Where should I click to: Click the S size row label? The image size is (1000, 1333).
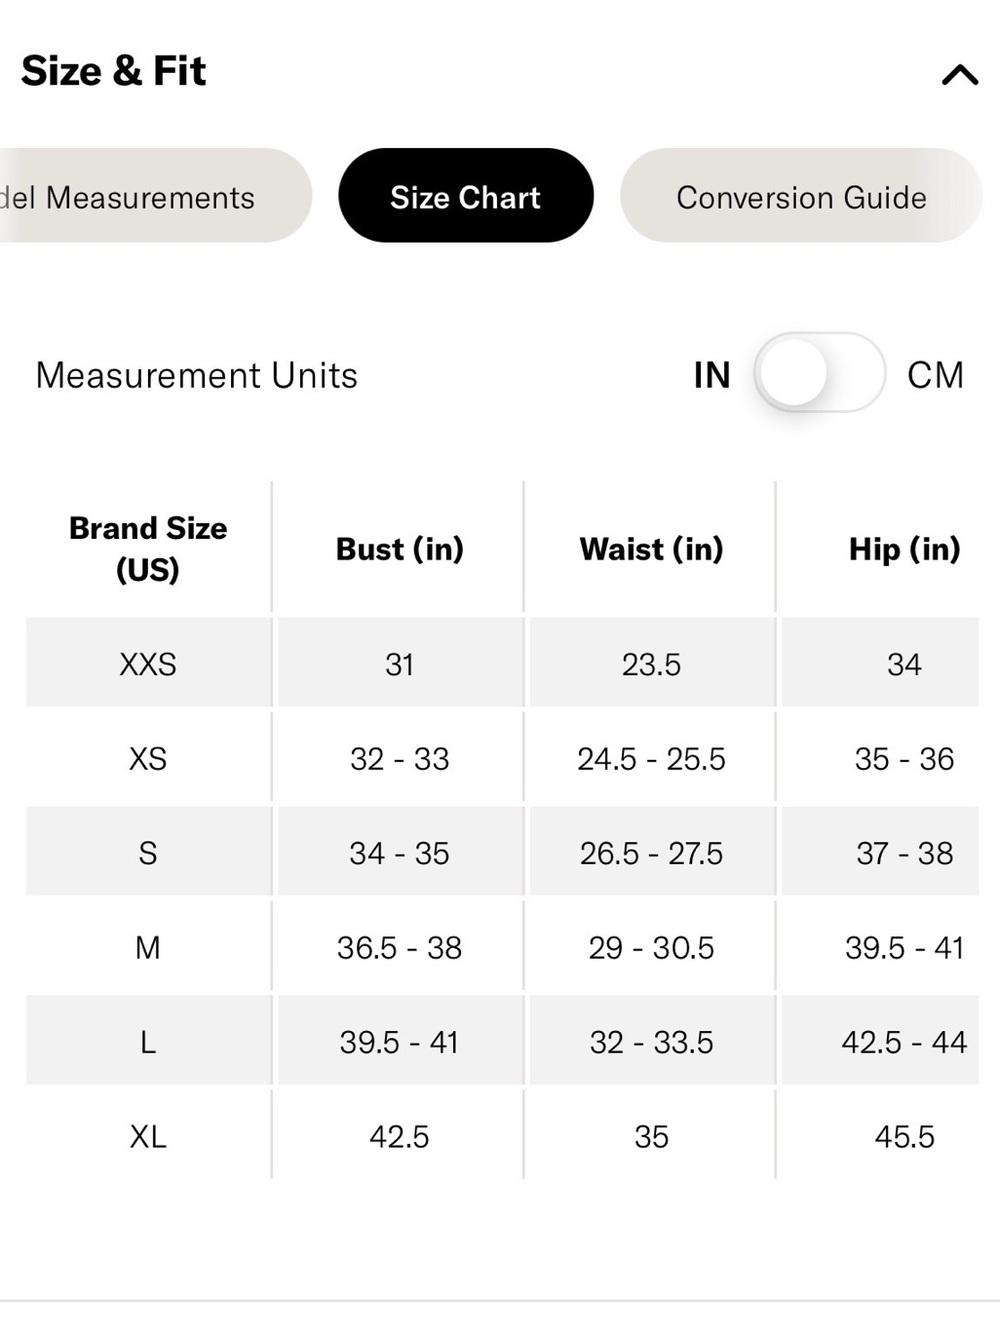coord(148,853)
